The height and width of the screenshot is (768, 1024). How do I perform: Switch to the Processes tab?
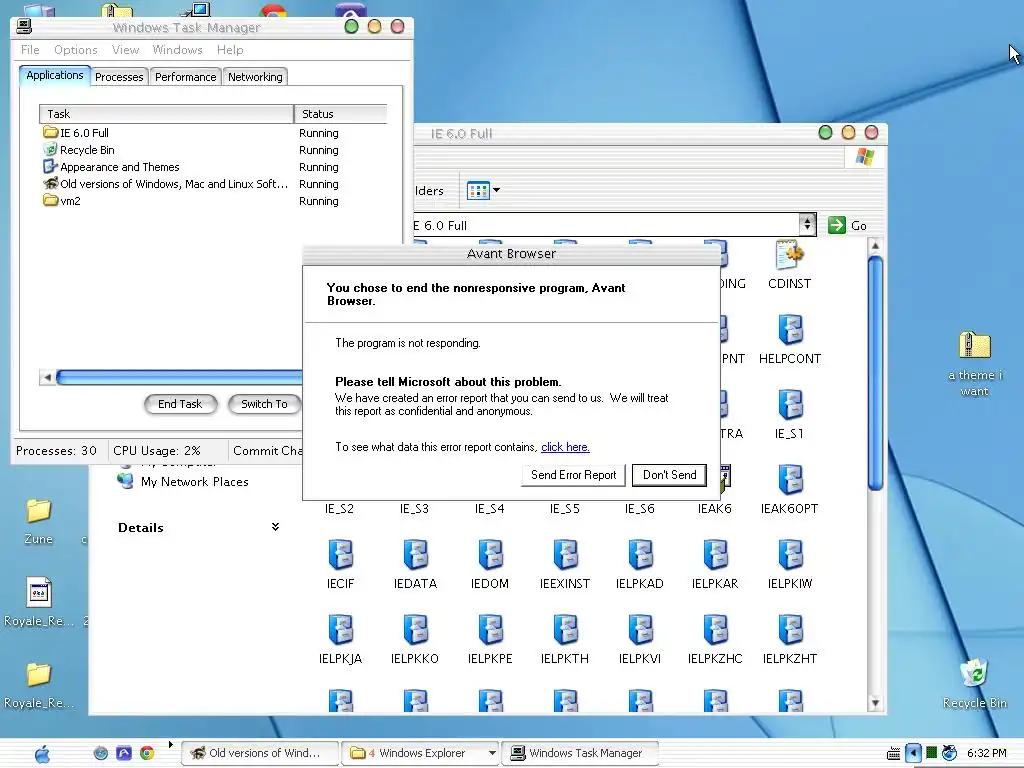point(120,77)
